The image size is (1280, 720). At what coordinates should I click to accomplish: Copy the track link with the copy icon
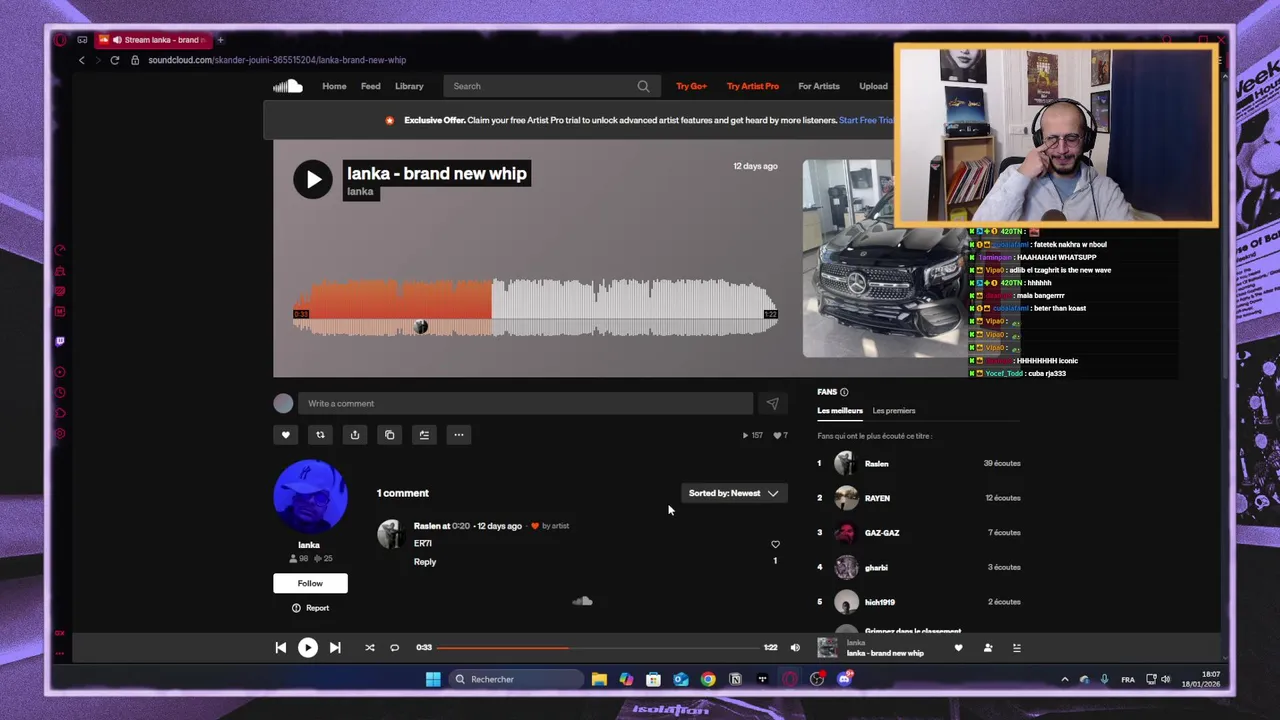pos(390,435)
